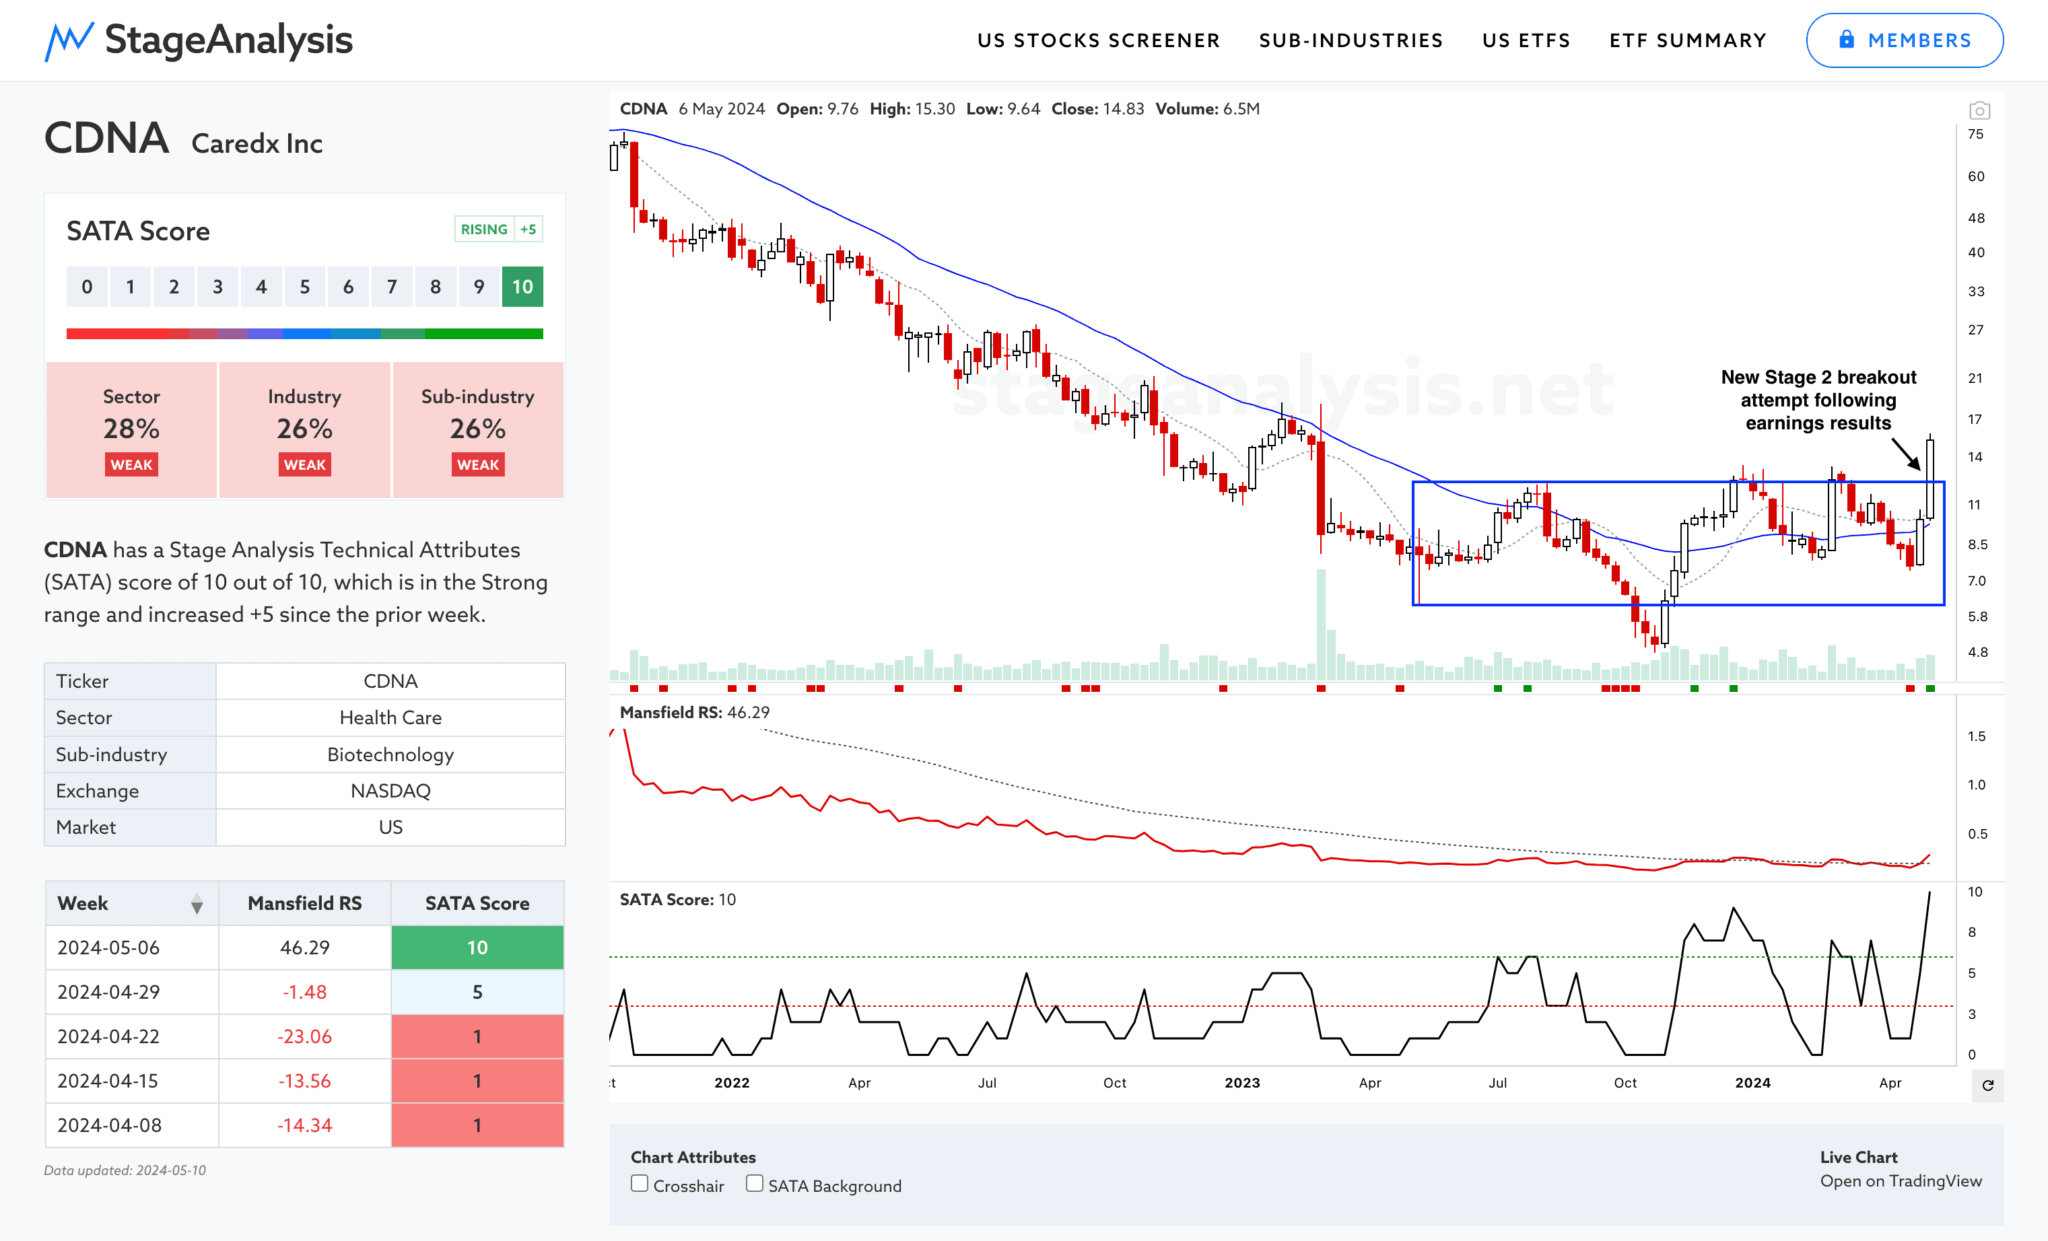This screenshot has height=1241, width=2048.
Task: Toggle the SATA Background checkbox
Action: 755,1184
